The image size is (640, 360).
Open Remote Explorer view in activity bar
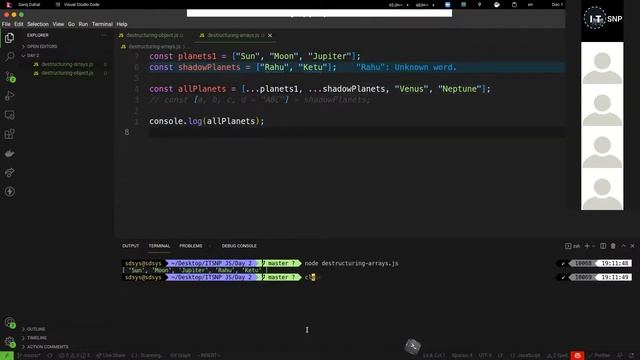9,115
